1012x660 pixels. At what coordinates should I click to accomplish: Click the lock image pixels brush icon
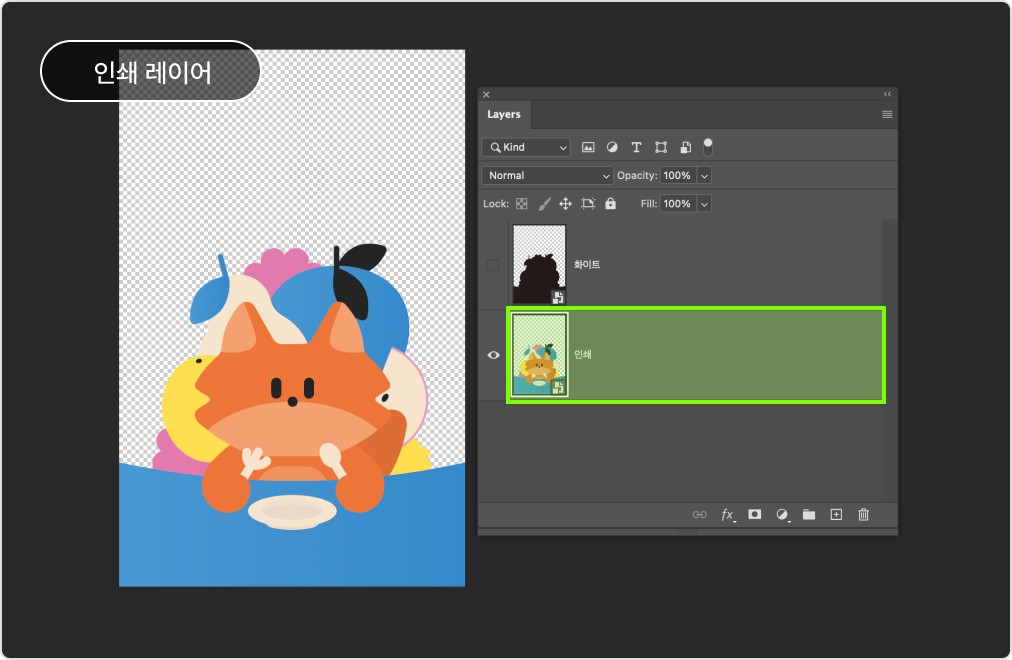pyautogui.click(x=544, y=203)
